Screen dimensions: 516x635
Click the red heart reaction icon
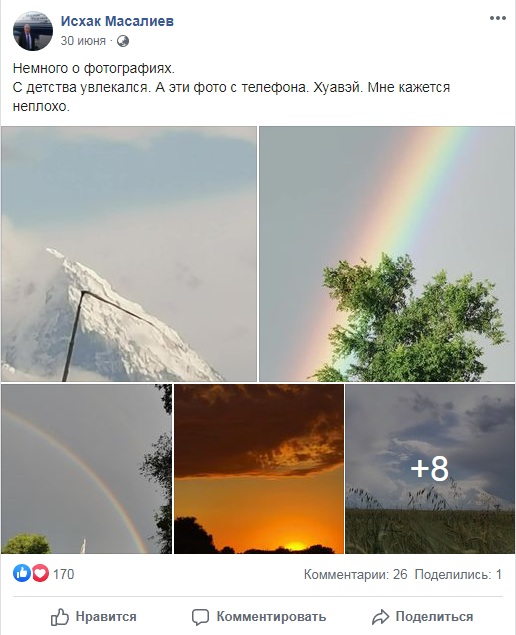click(40, 573)
